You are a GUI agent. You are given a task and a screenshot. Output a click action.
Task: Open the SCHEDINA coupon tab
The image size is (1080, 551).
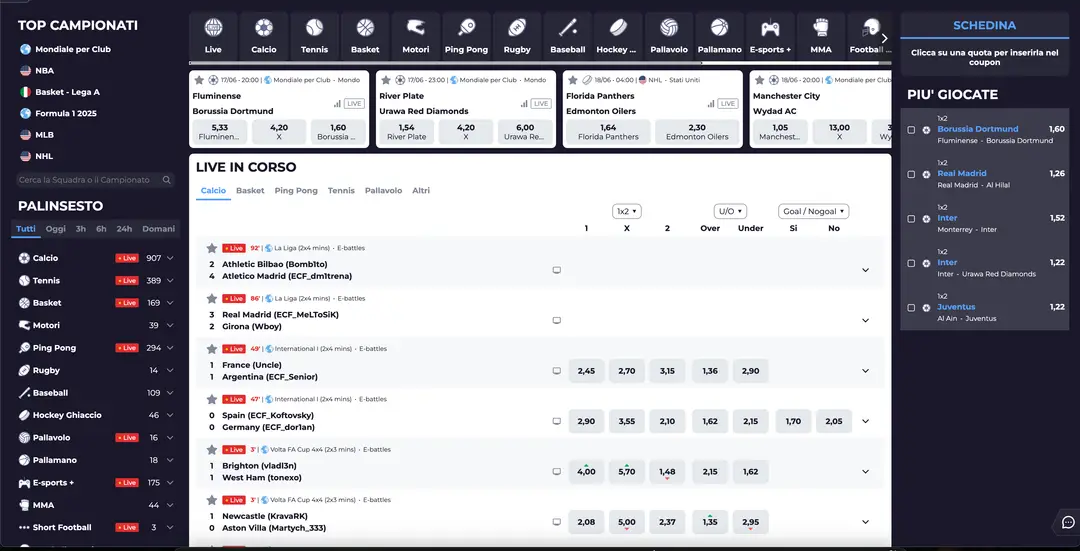point(984,25)
